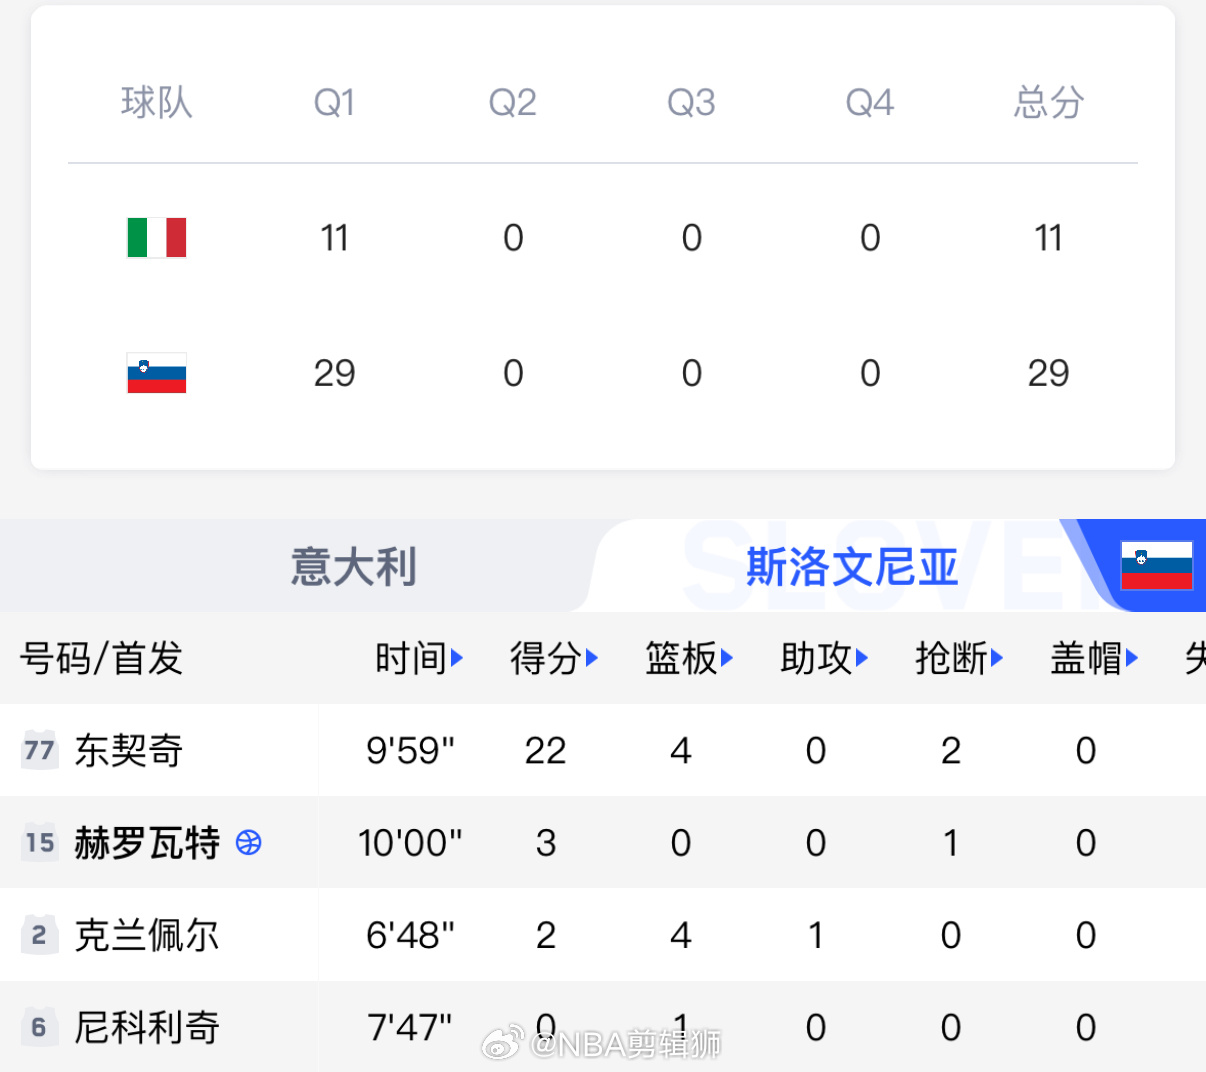Tap jersey number 77 badge
Image resolution: width=1206 pixels, height=1072 pixels.
coord(39,750)
